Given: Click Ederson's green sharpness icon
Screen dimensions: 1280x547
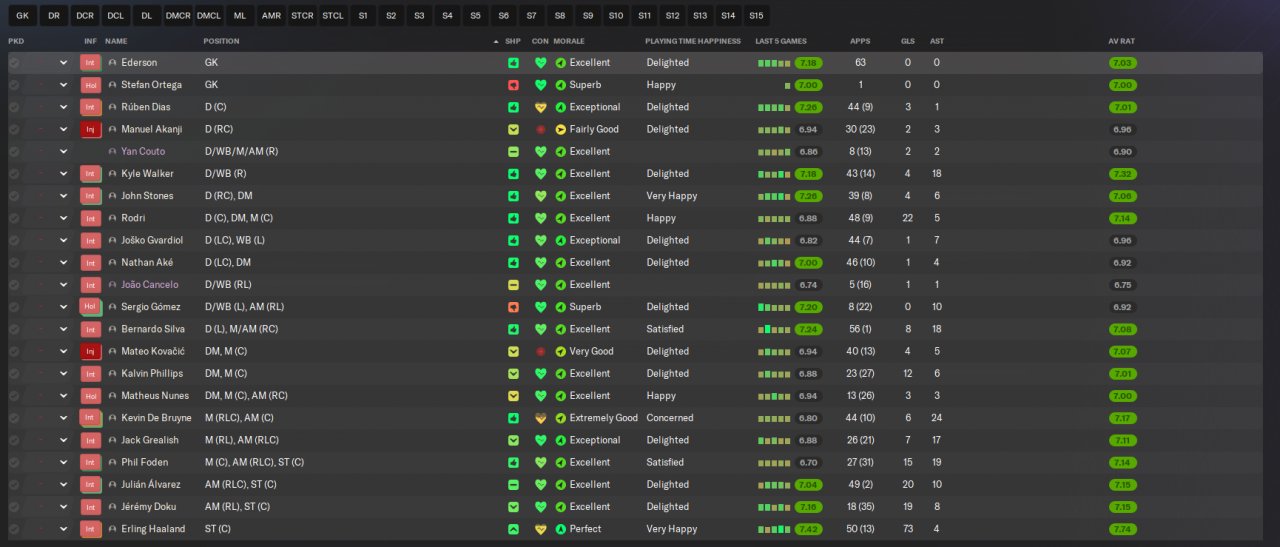Looking at the screenshot, I should 513,63.
